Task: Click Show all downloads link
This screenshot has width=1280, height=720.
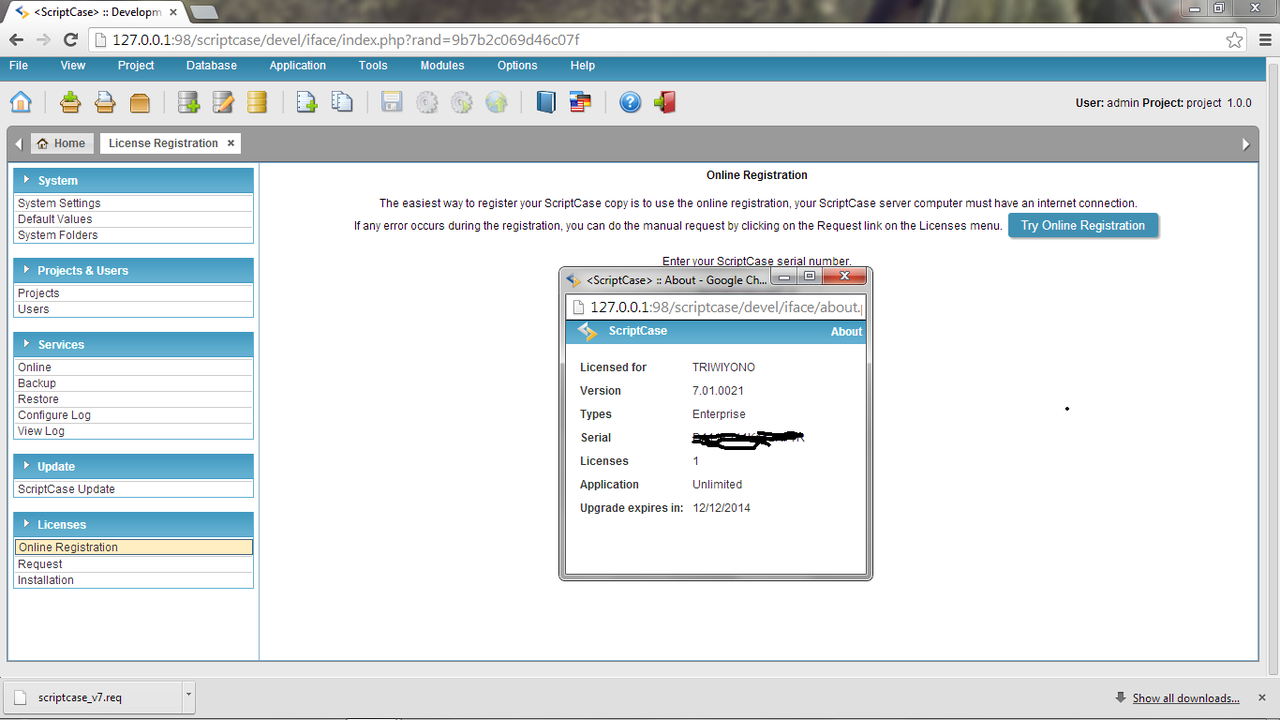Action: pyautogui.click(x=1185, y=698)
